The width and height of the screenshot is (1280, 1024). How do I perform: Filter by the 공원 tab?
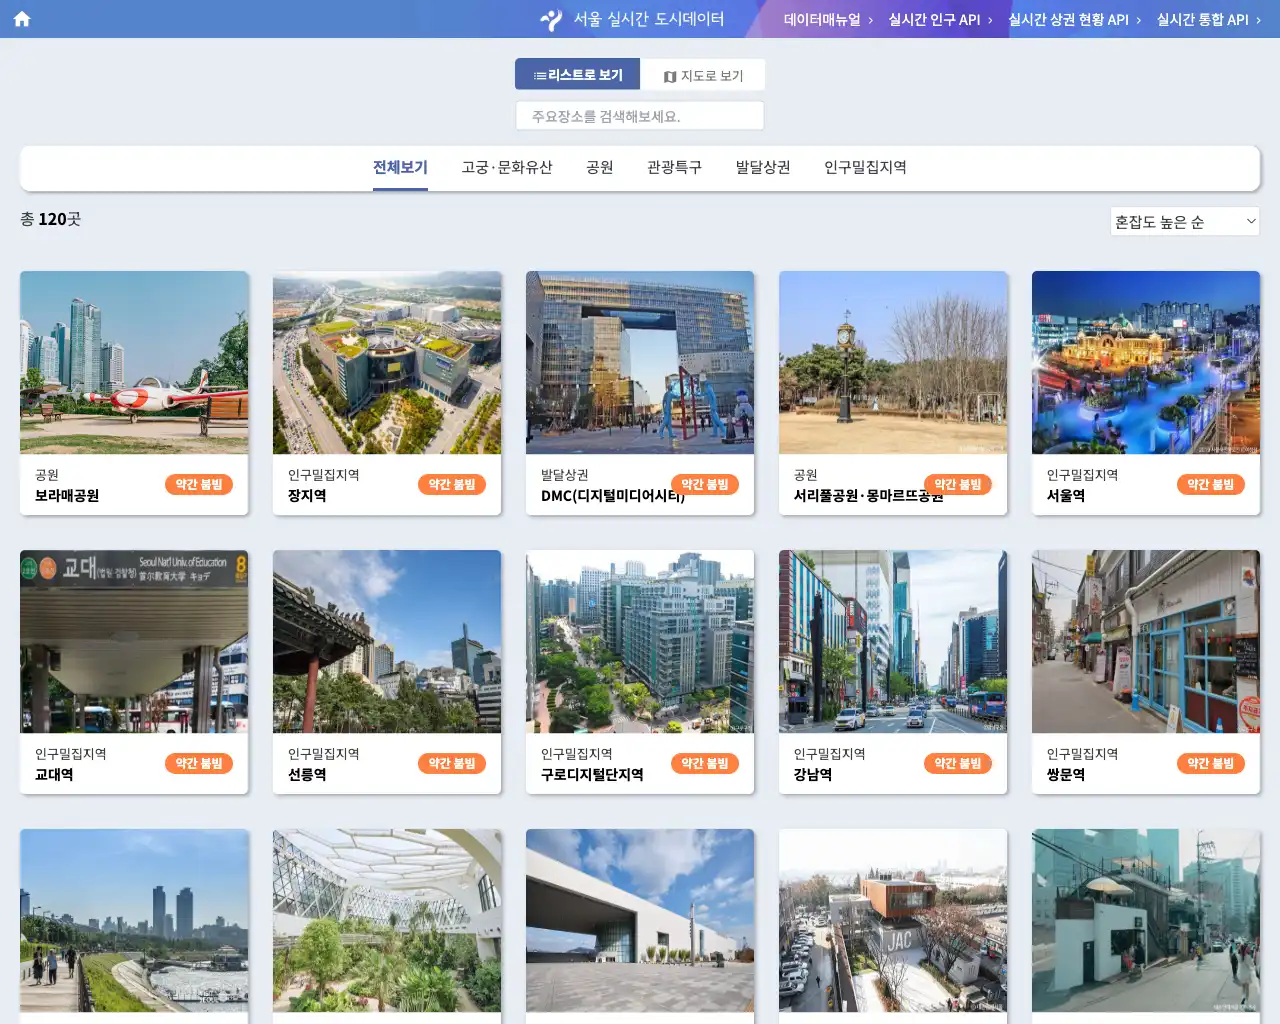(600, 167)
